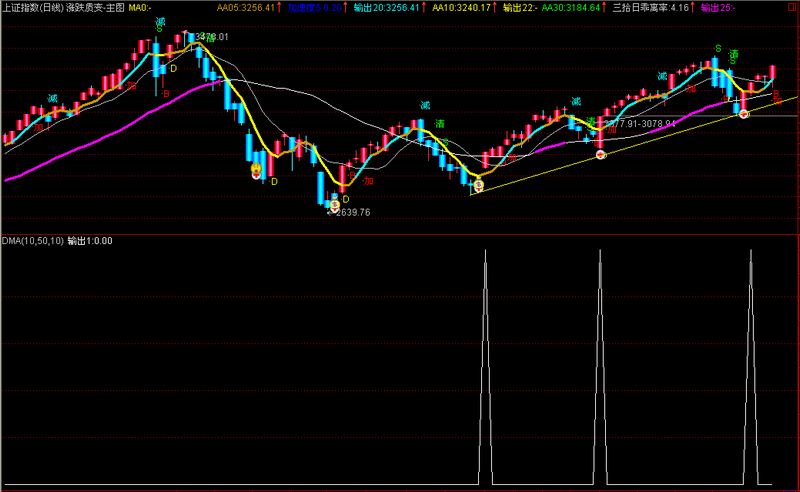The image size is (800, 492).
Task: Click the small red box icon after 输出25
Action: pos(792,7)
